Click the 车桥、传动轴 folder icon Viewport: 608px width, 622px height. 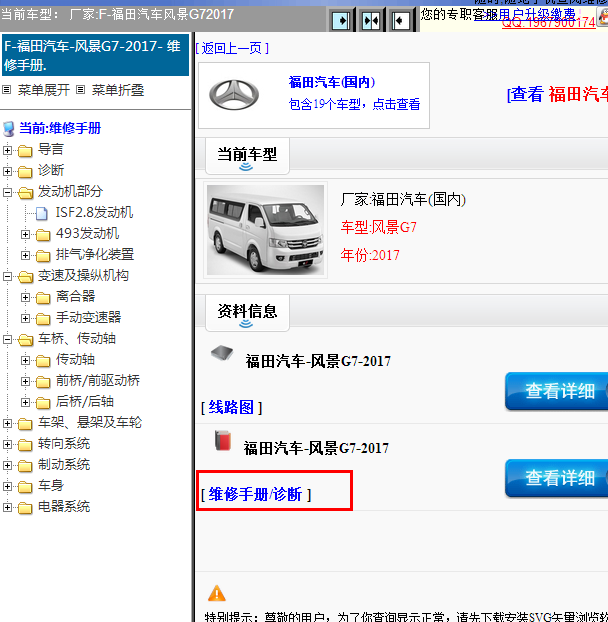coord(25,340)
